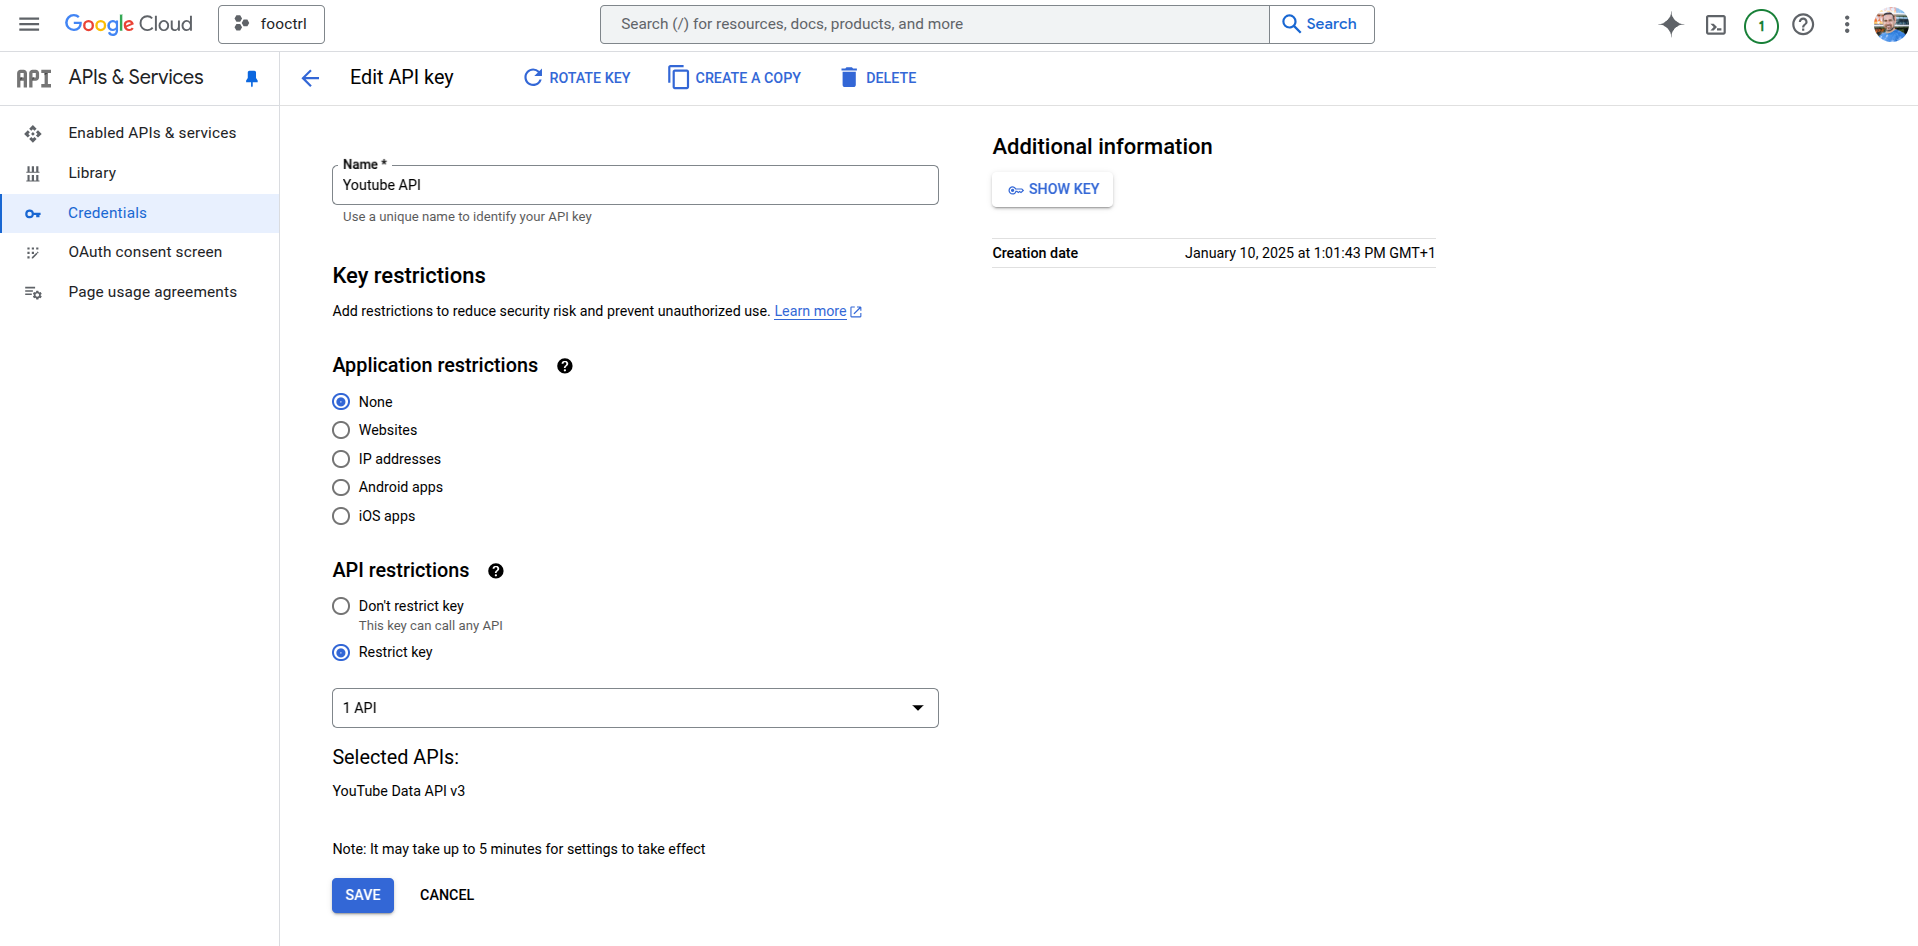Save the API key changes

362,895
